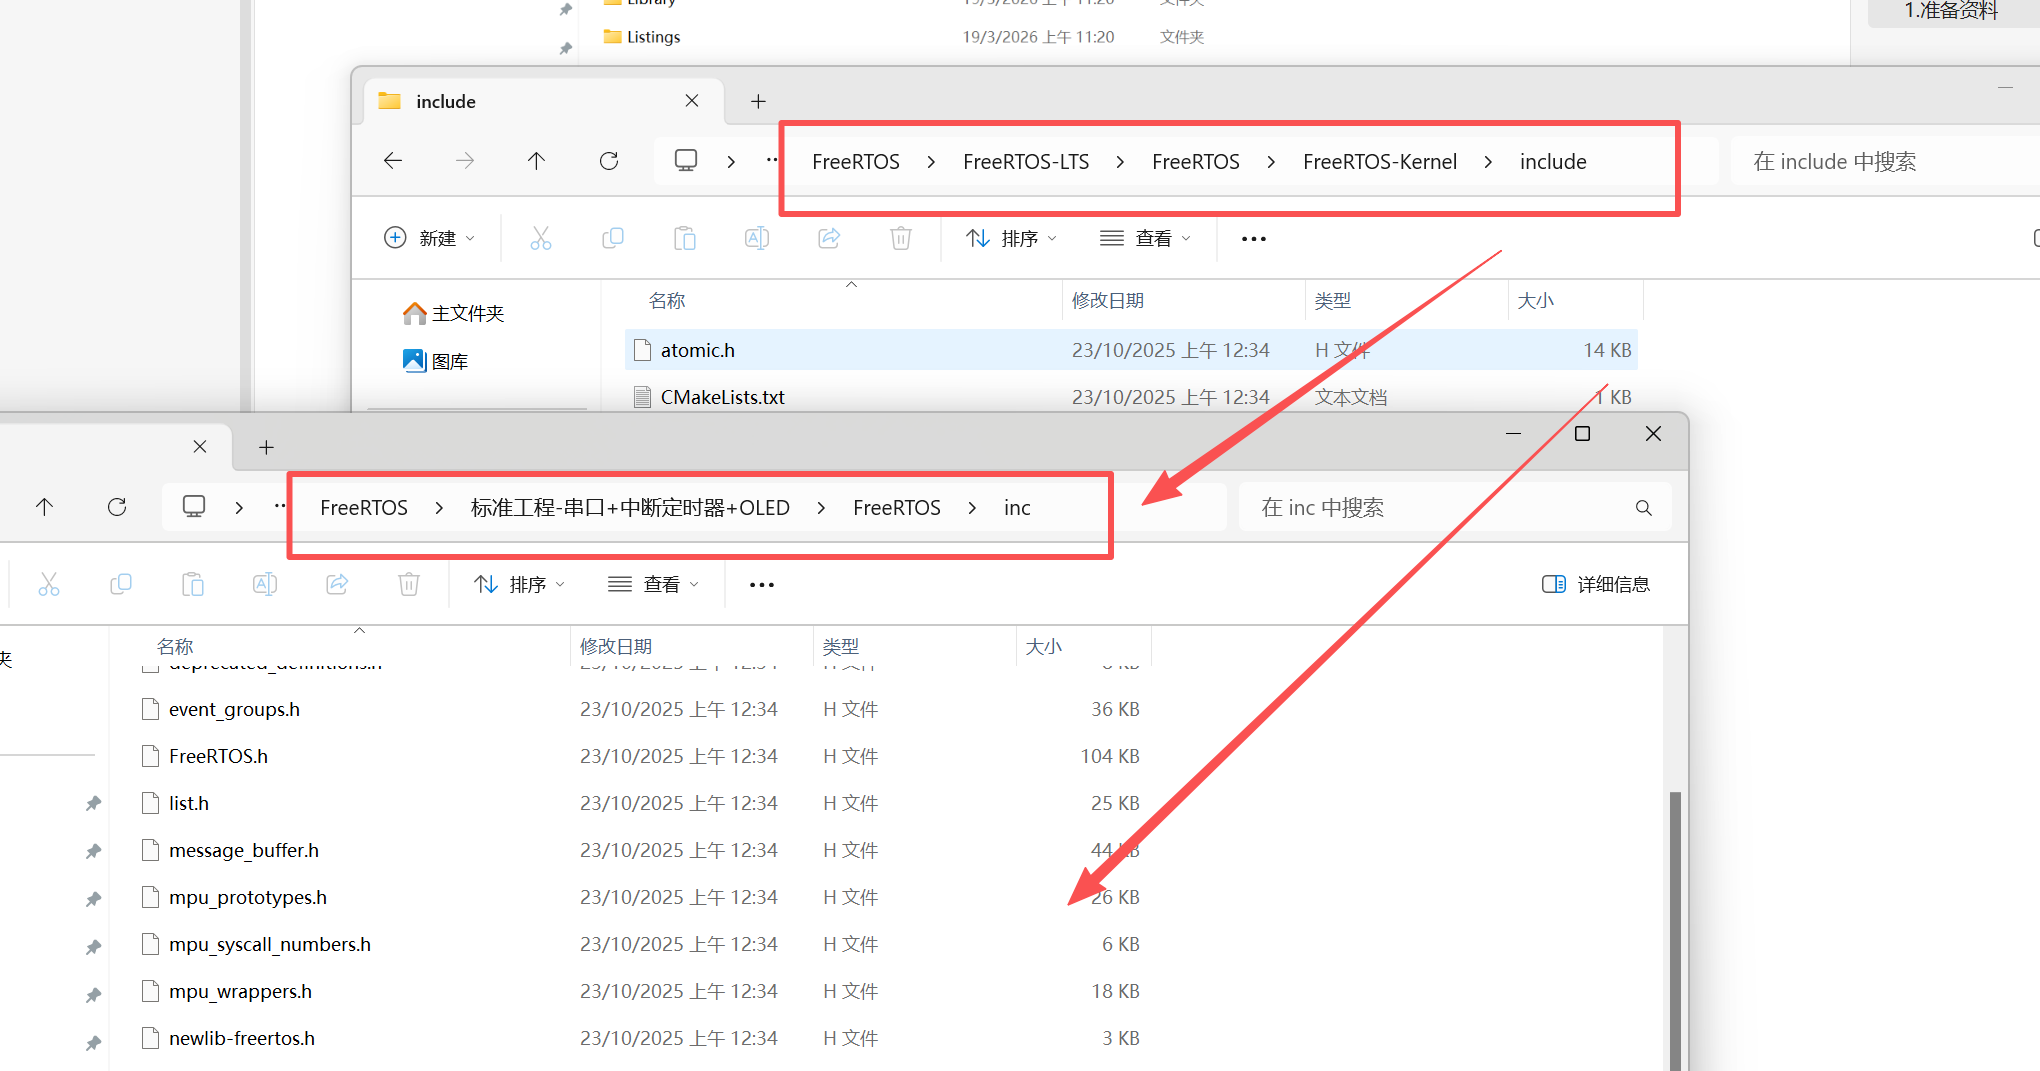Toggle the 详细信息 details pane
Image resolution: width=2040 pixels, height=1071 pixels.
[1596, 585]
